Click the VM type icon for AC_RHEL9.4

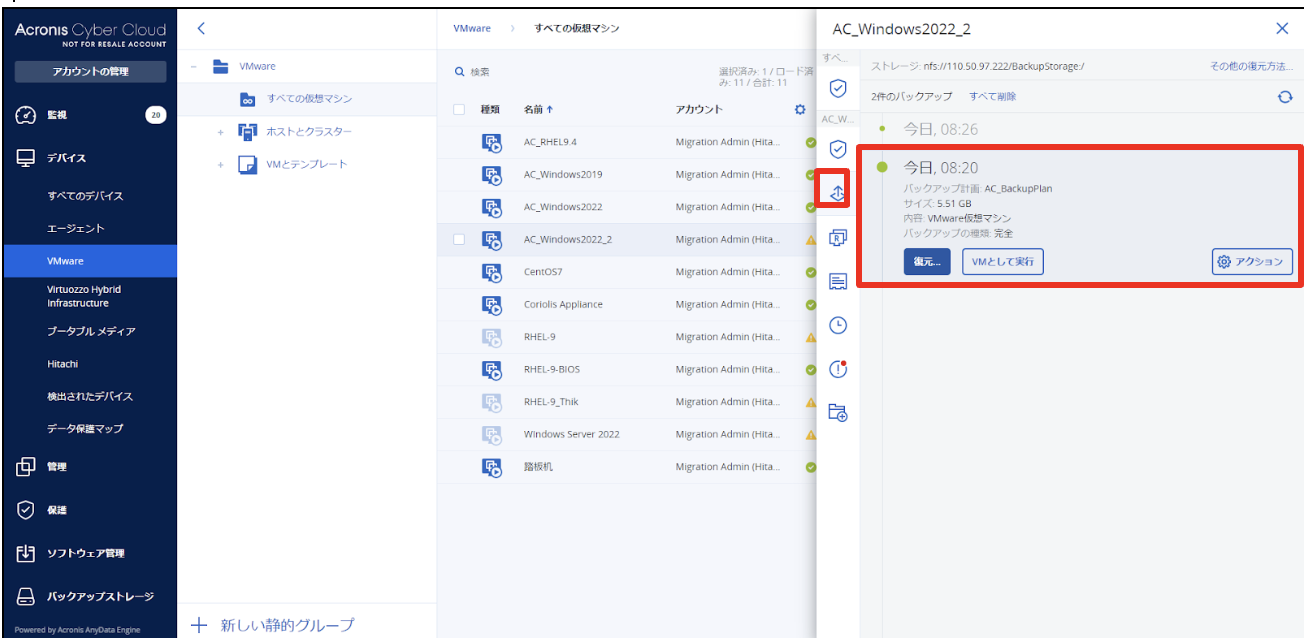(x=492, y=142)
